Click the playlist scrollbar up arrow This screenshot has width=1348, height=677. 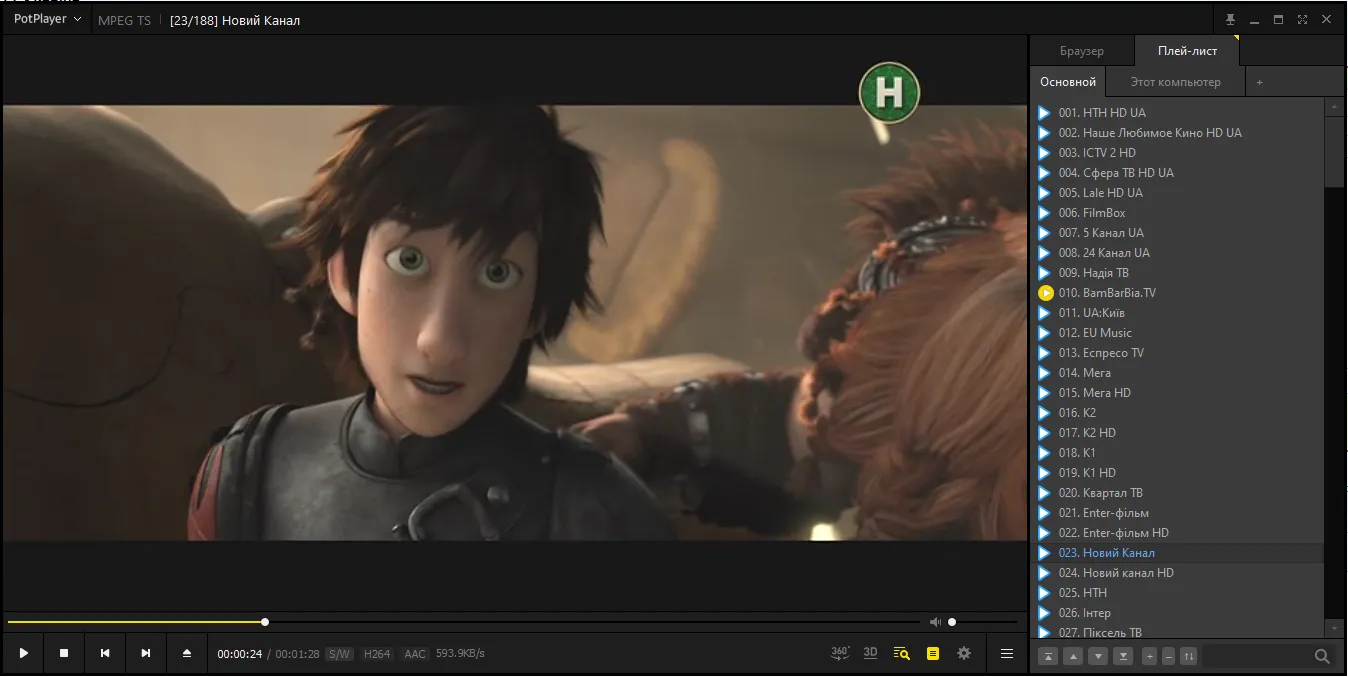(x=1334, y=106)
